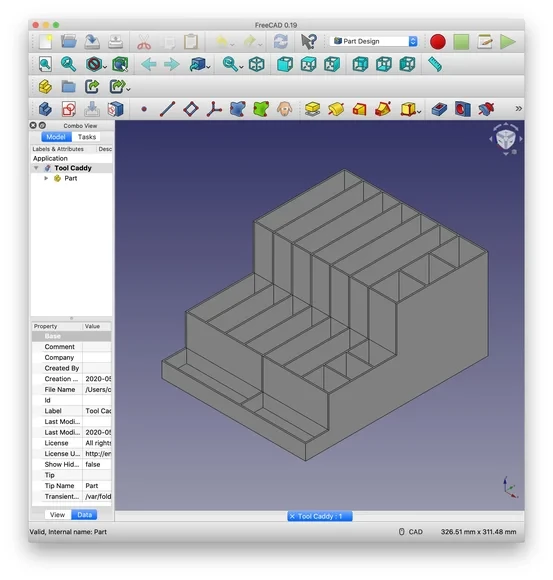Switch to the Tasks tab
Screen dimensions: 553x580
pos(87,137)
